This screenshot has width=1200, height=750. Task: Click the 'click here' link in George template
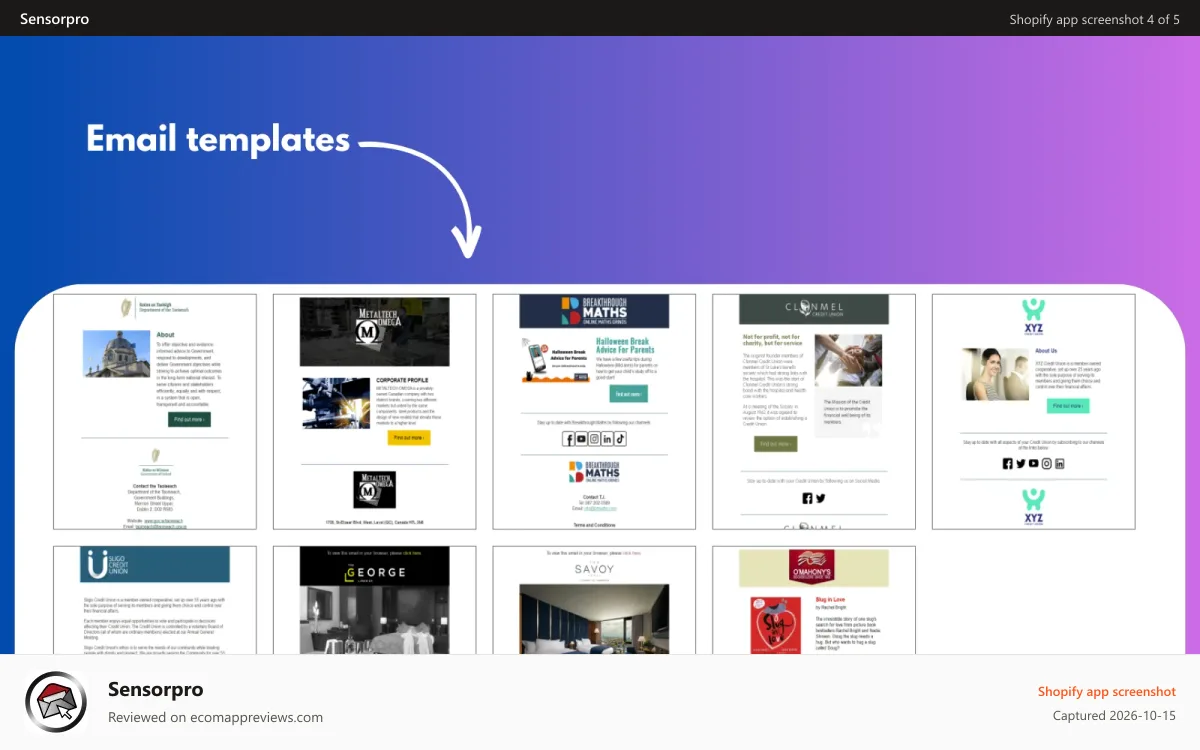(x=414, y=553)
